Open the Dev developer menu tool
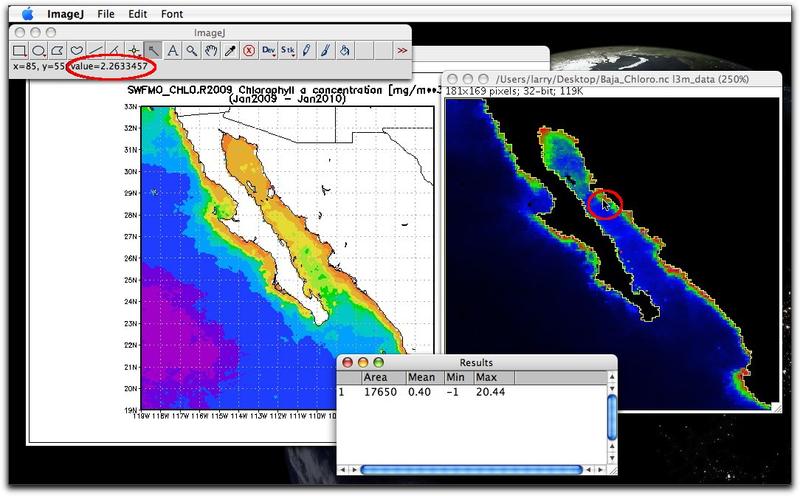This screenshot has width=800, height=496. point(268,51)
